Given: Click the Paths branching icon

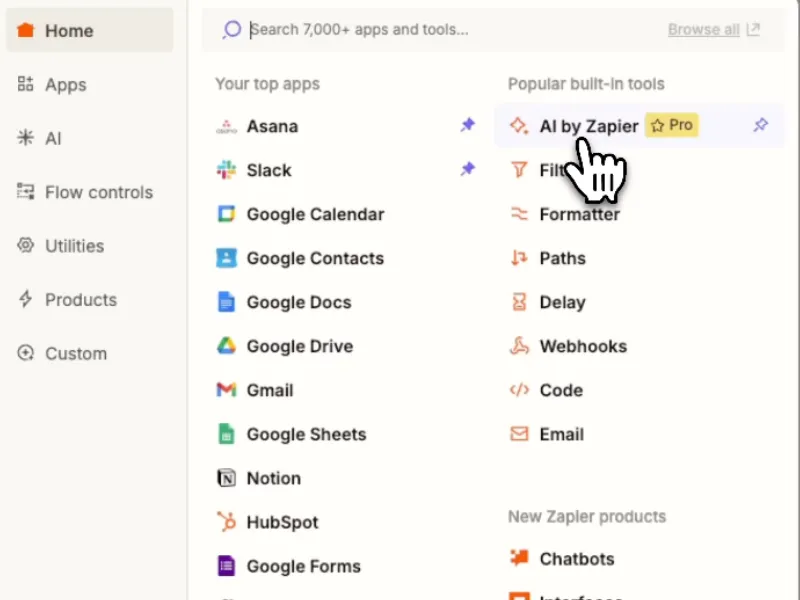Looking at the screenshot, I should (519, 258).
